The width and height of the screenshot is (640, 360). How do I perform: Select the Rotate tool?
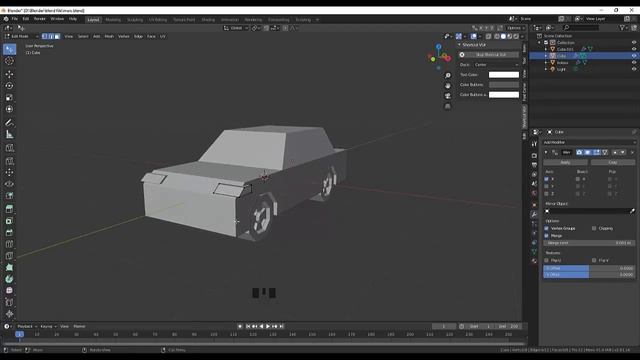pyautogui.click(x=9, y=86)
